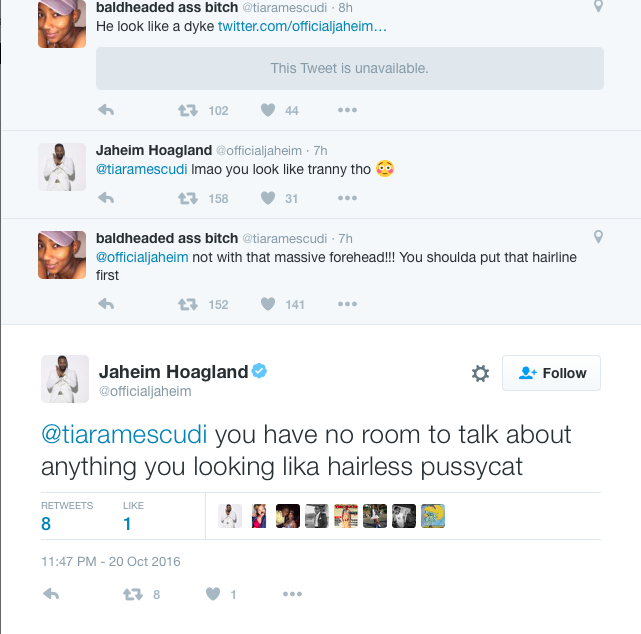This screenshot has height=634, width=641.
Task: Like the main tweet with 1 like
Action: click(x=212, y=595)
